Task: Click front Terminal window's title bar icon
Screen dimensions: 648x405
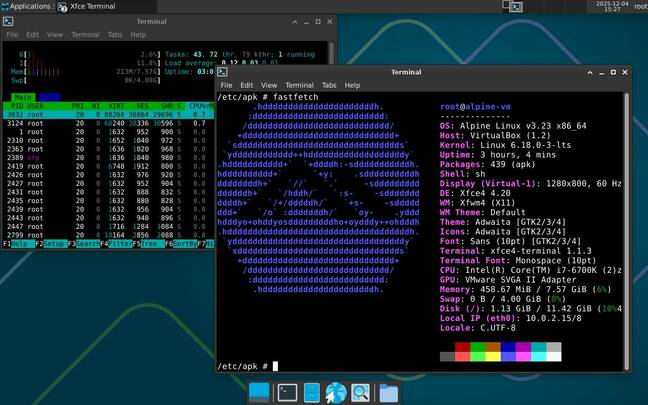Action: coord(222,72)
